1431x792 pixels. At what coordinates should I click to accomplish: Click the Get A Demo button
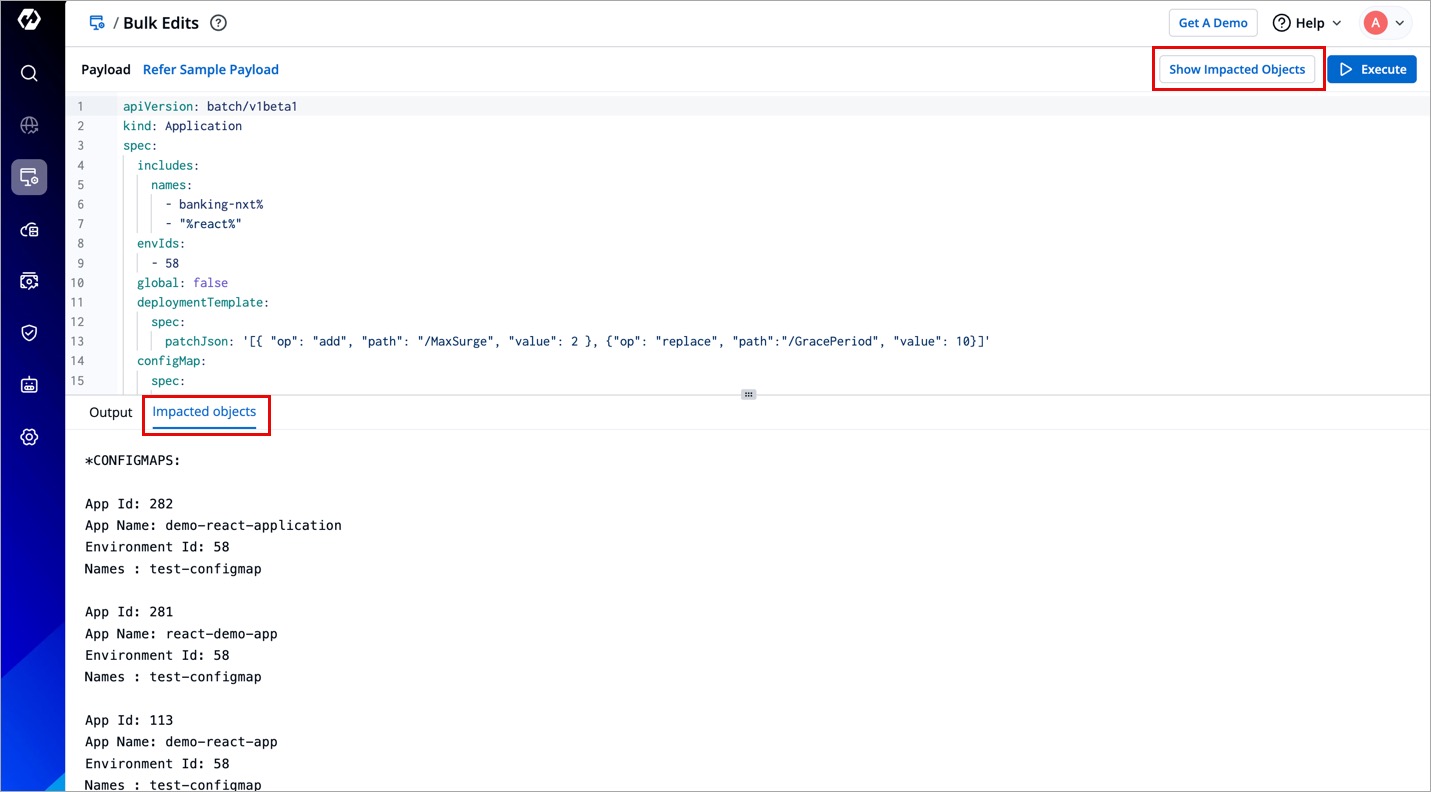(1213, 23)
